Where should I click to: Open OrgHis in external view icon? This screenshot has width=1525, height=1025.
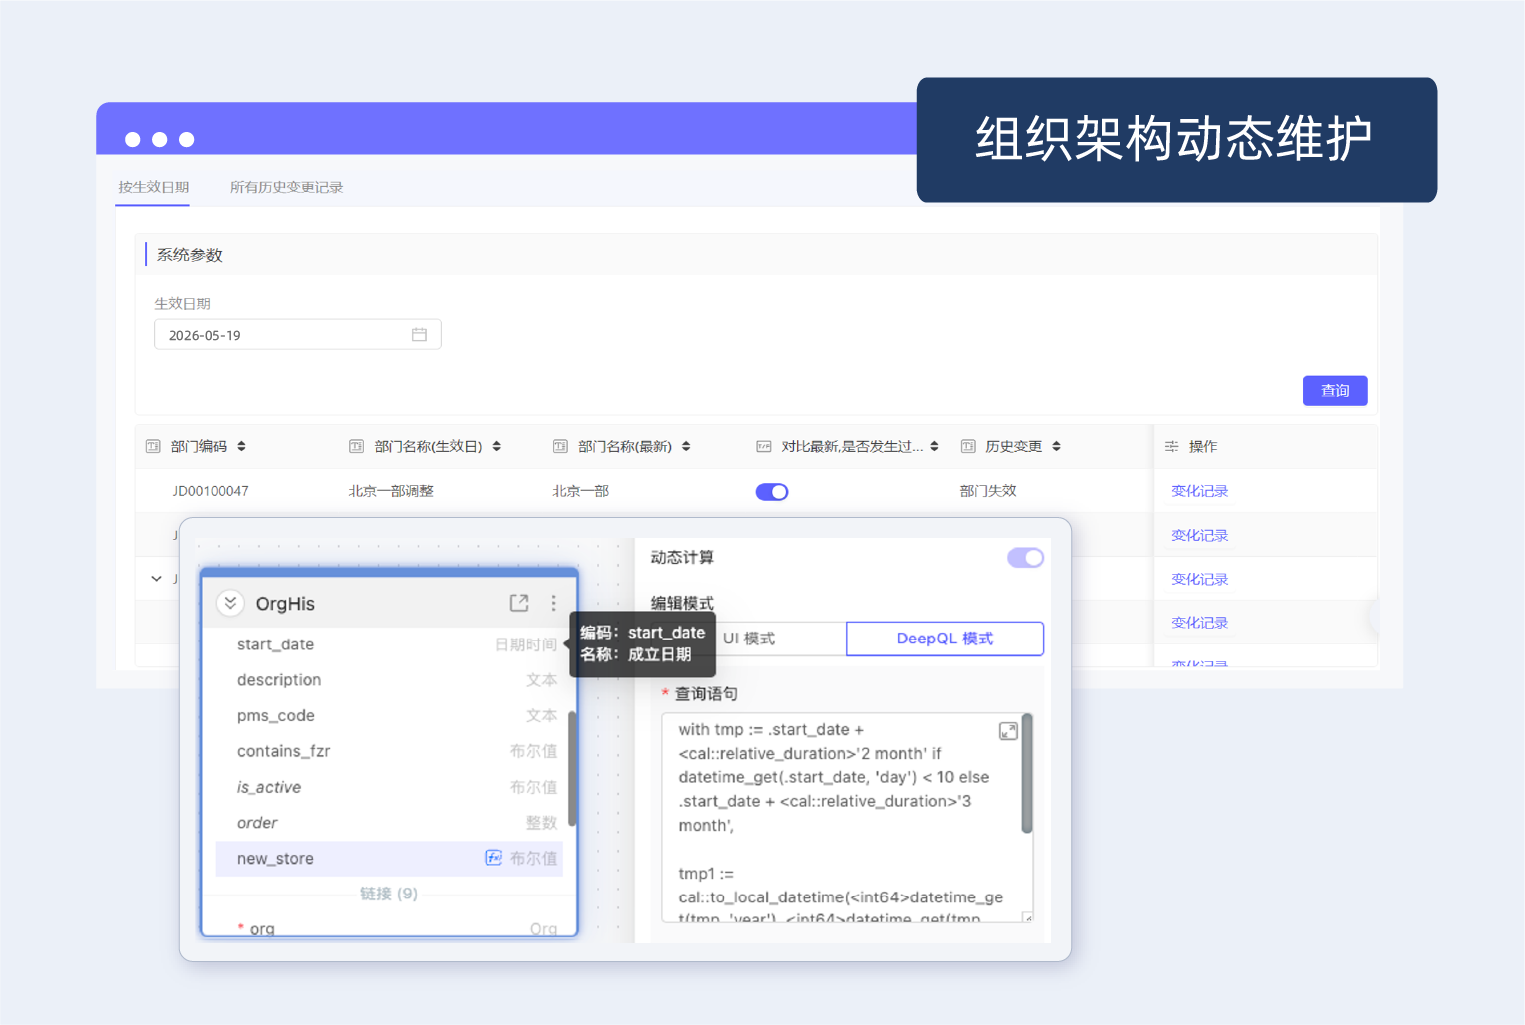[519, 603]
